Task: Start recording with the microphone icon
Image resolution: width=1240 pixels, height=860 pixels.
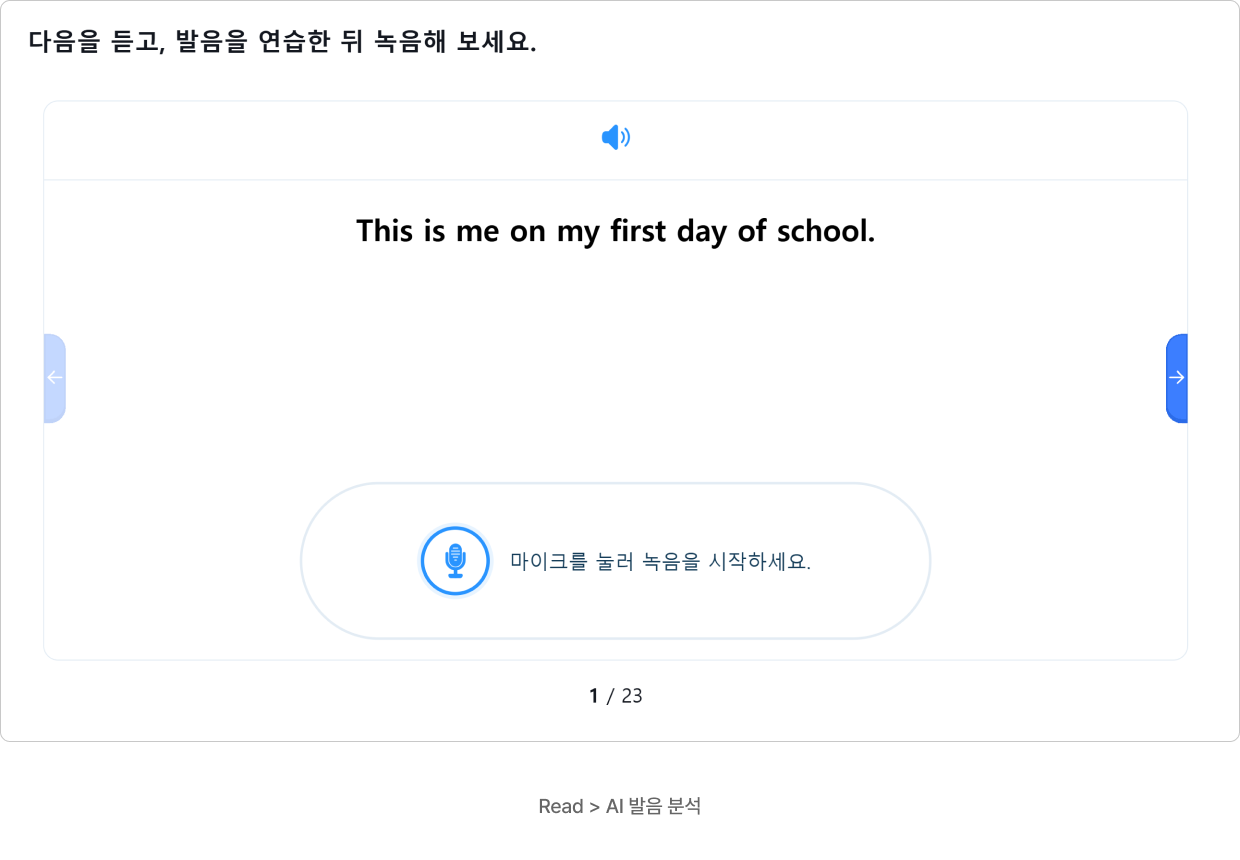Action: click(456, 561)
